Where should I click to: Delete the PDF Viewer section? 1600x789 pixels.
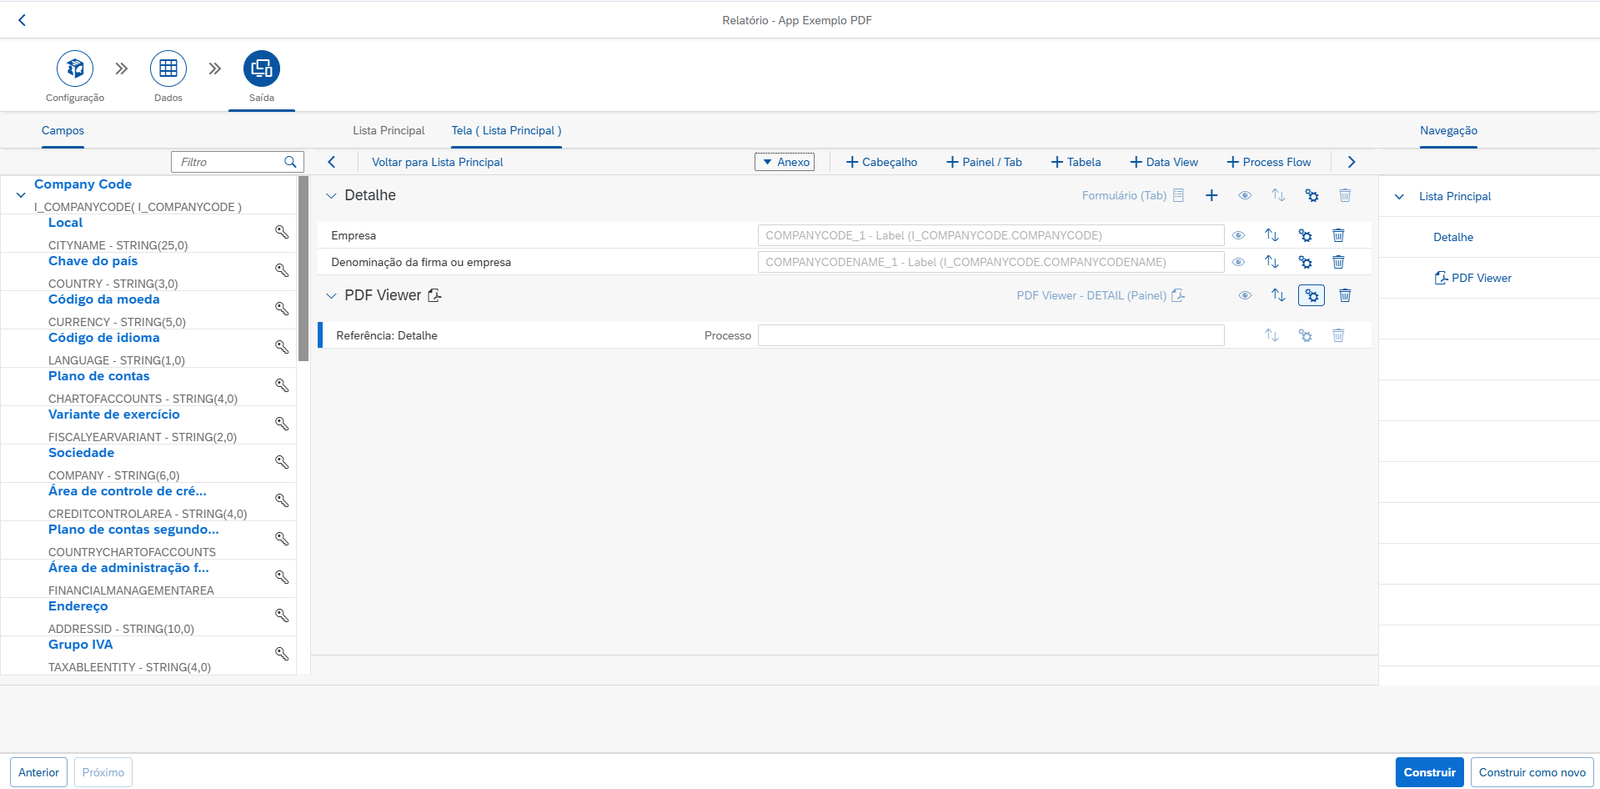tap(1345, 296)
